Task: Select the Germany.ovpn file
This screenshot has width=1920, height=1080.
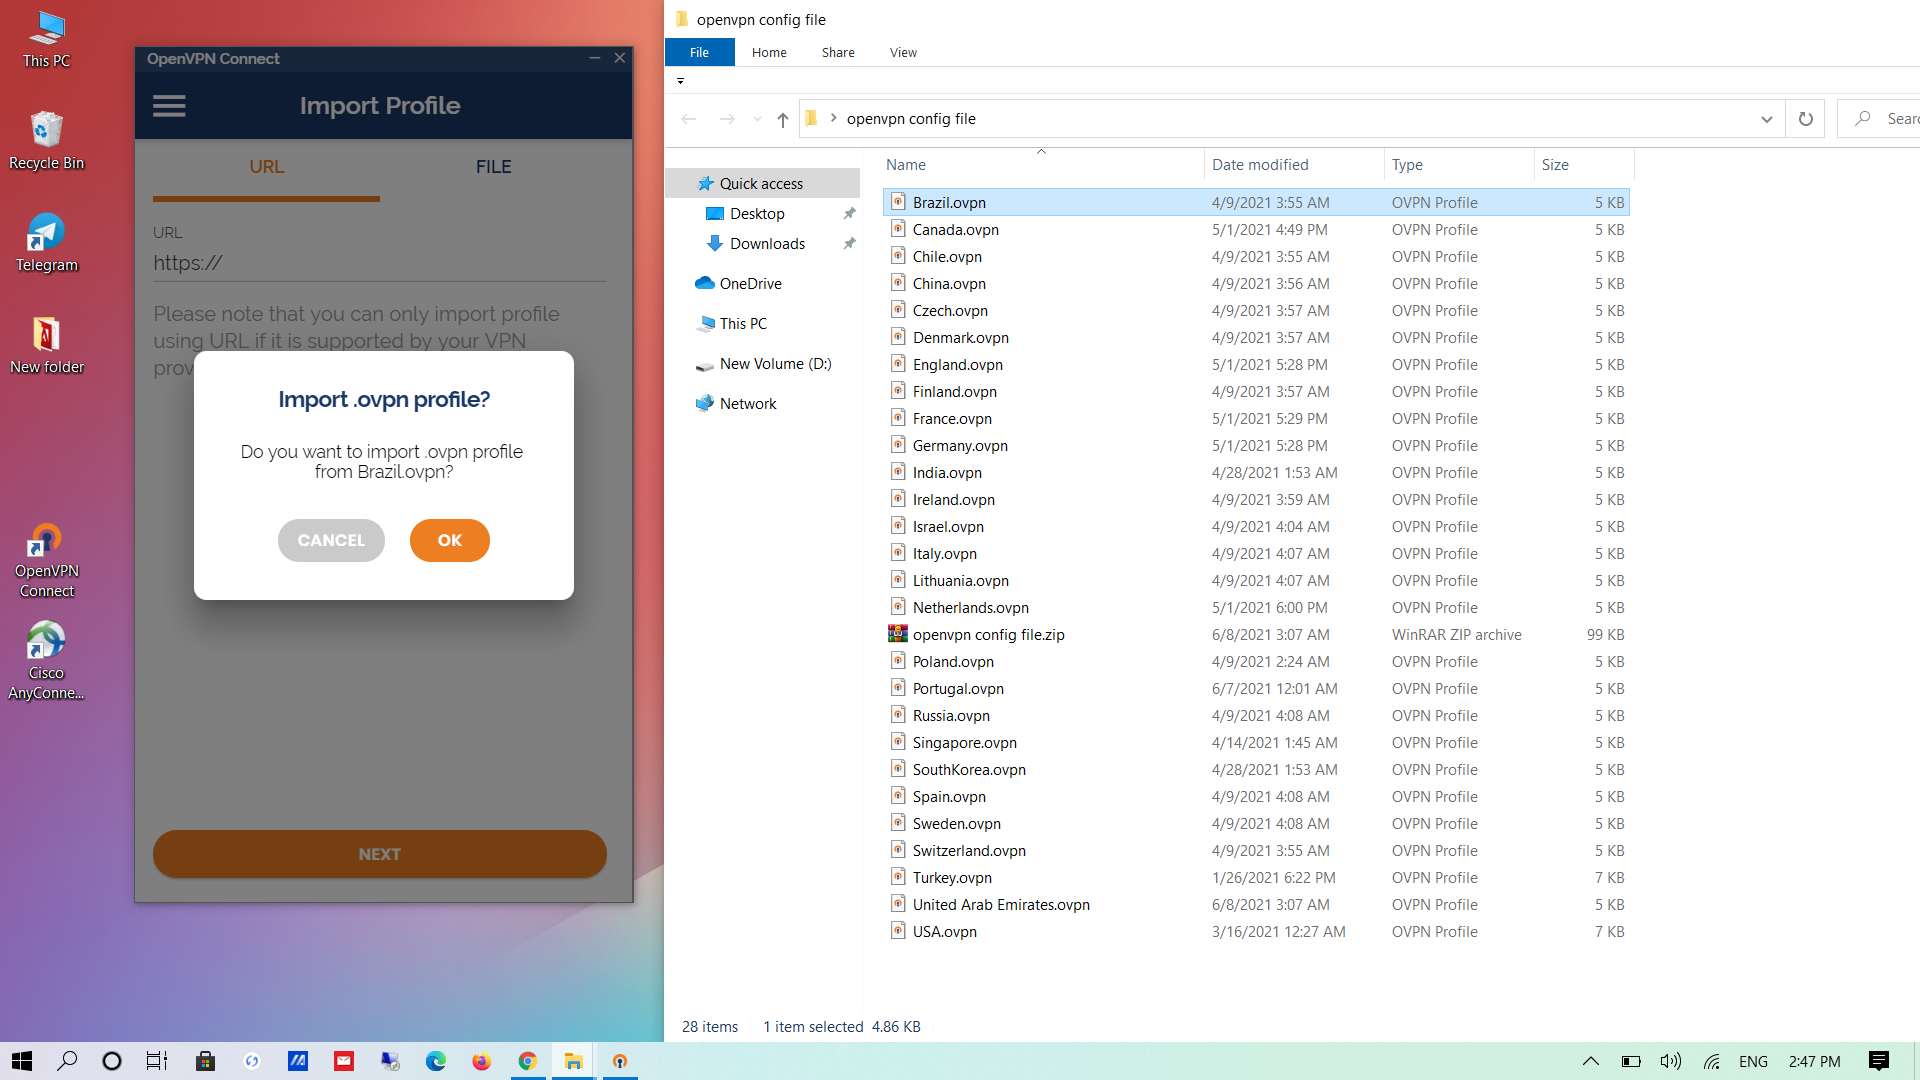Action: coord(1257,445)
